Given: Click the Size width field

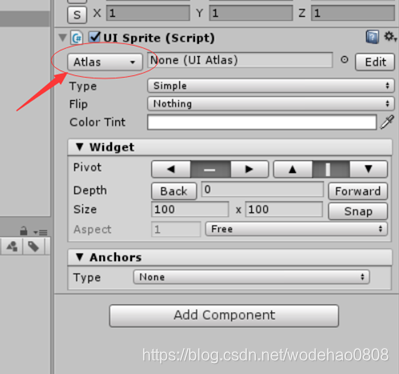Looking at the screenshot, I should tap(190, 209).
